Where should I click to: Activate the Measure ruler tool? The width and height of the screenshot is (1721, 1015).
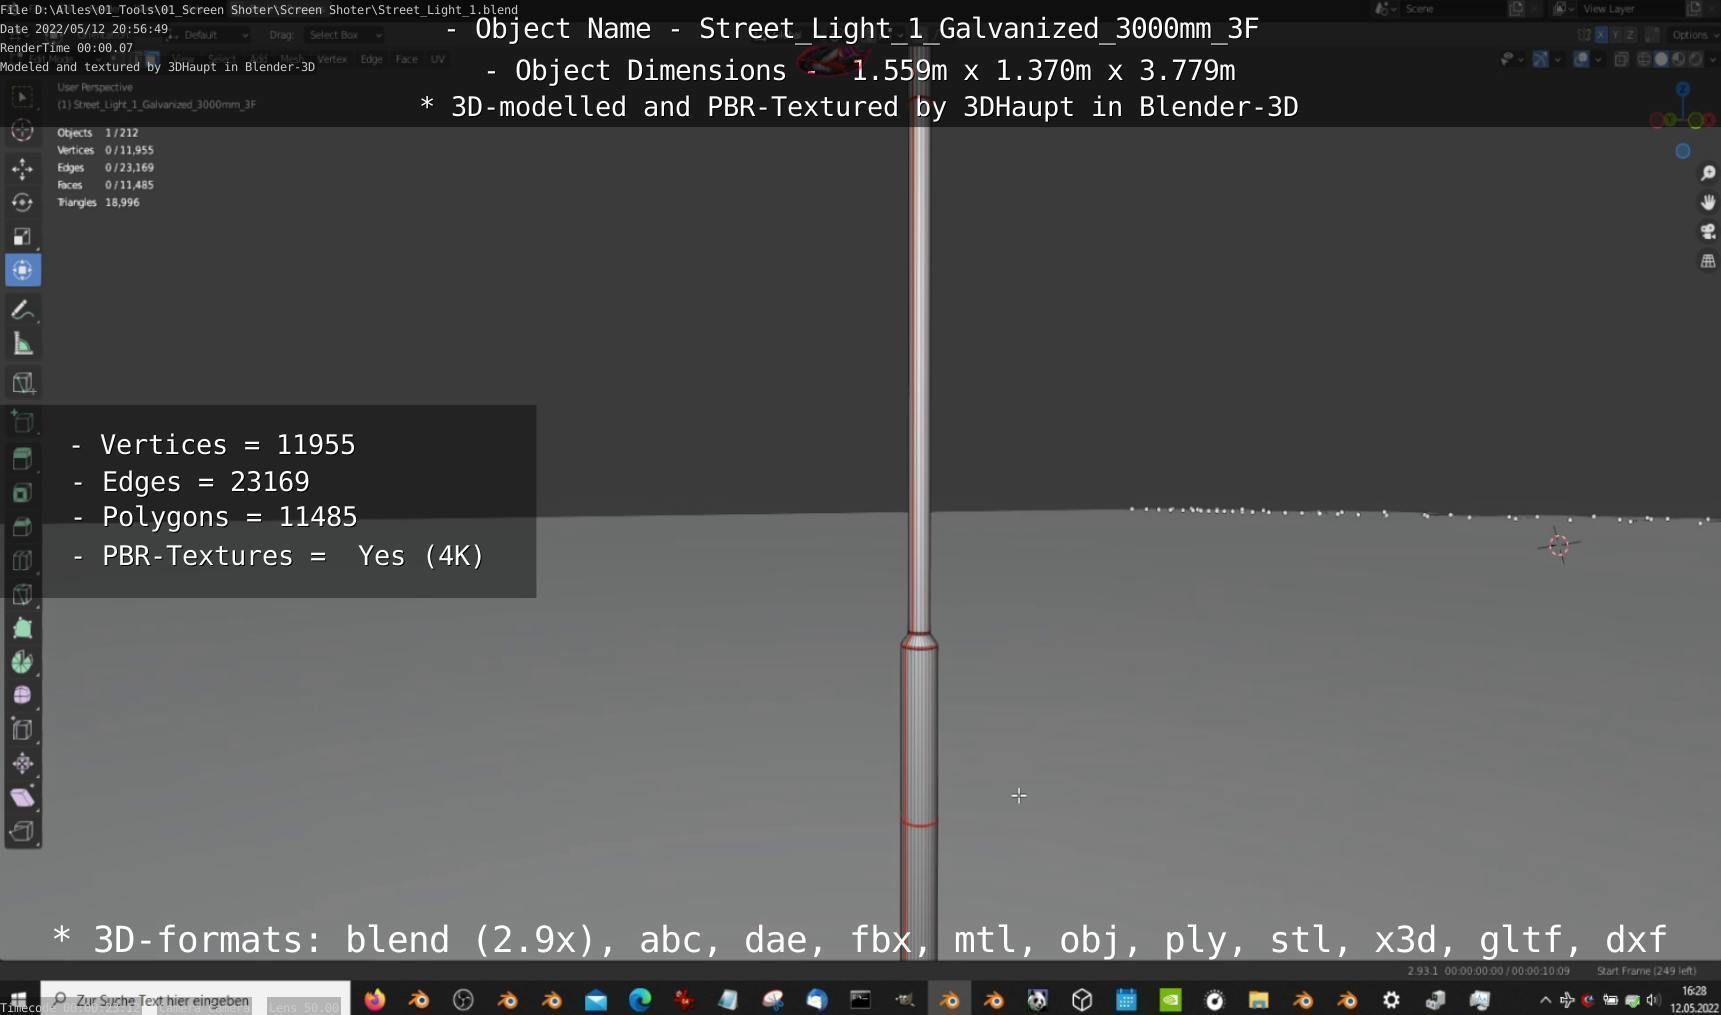(x=22, y=345)
